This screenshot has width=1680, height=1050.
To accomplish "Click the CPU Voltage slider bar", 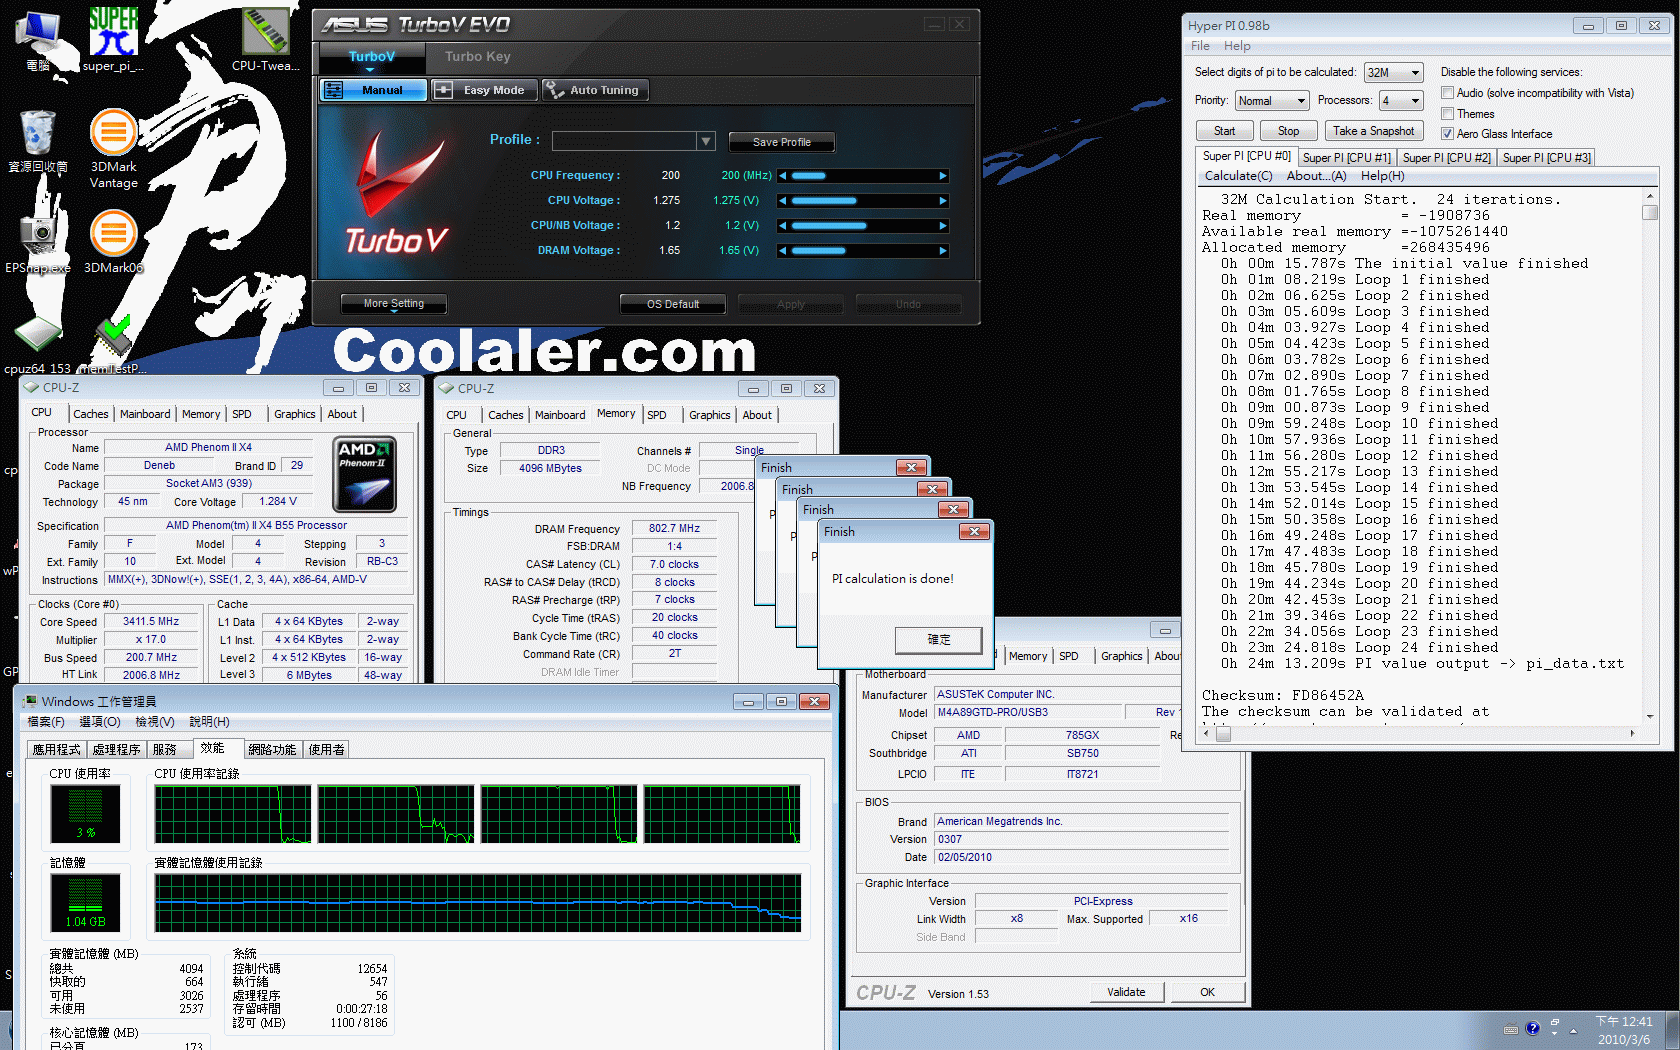I will click(x=862, y=201).
